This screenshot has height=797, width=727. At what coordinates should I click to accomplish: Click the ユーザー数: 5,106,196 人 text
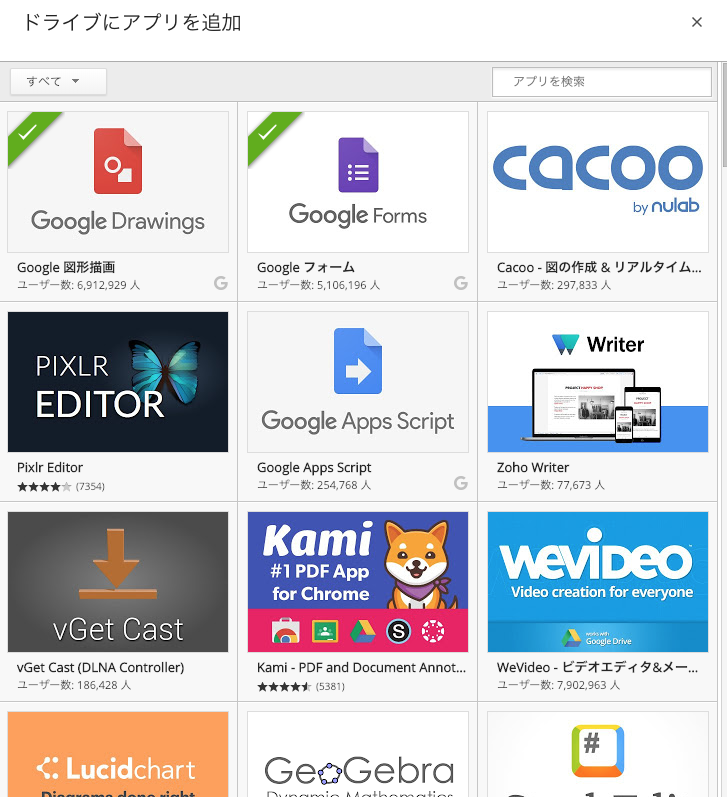click(318, 285)
